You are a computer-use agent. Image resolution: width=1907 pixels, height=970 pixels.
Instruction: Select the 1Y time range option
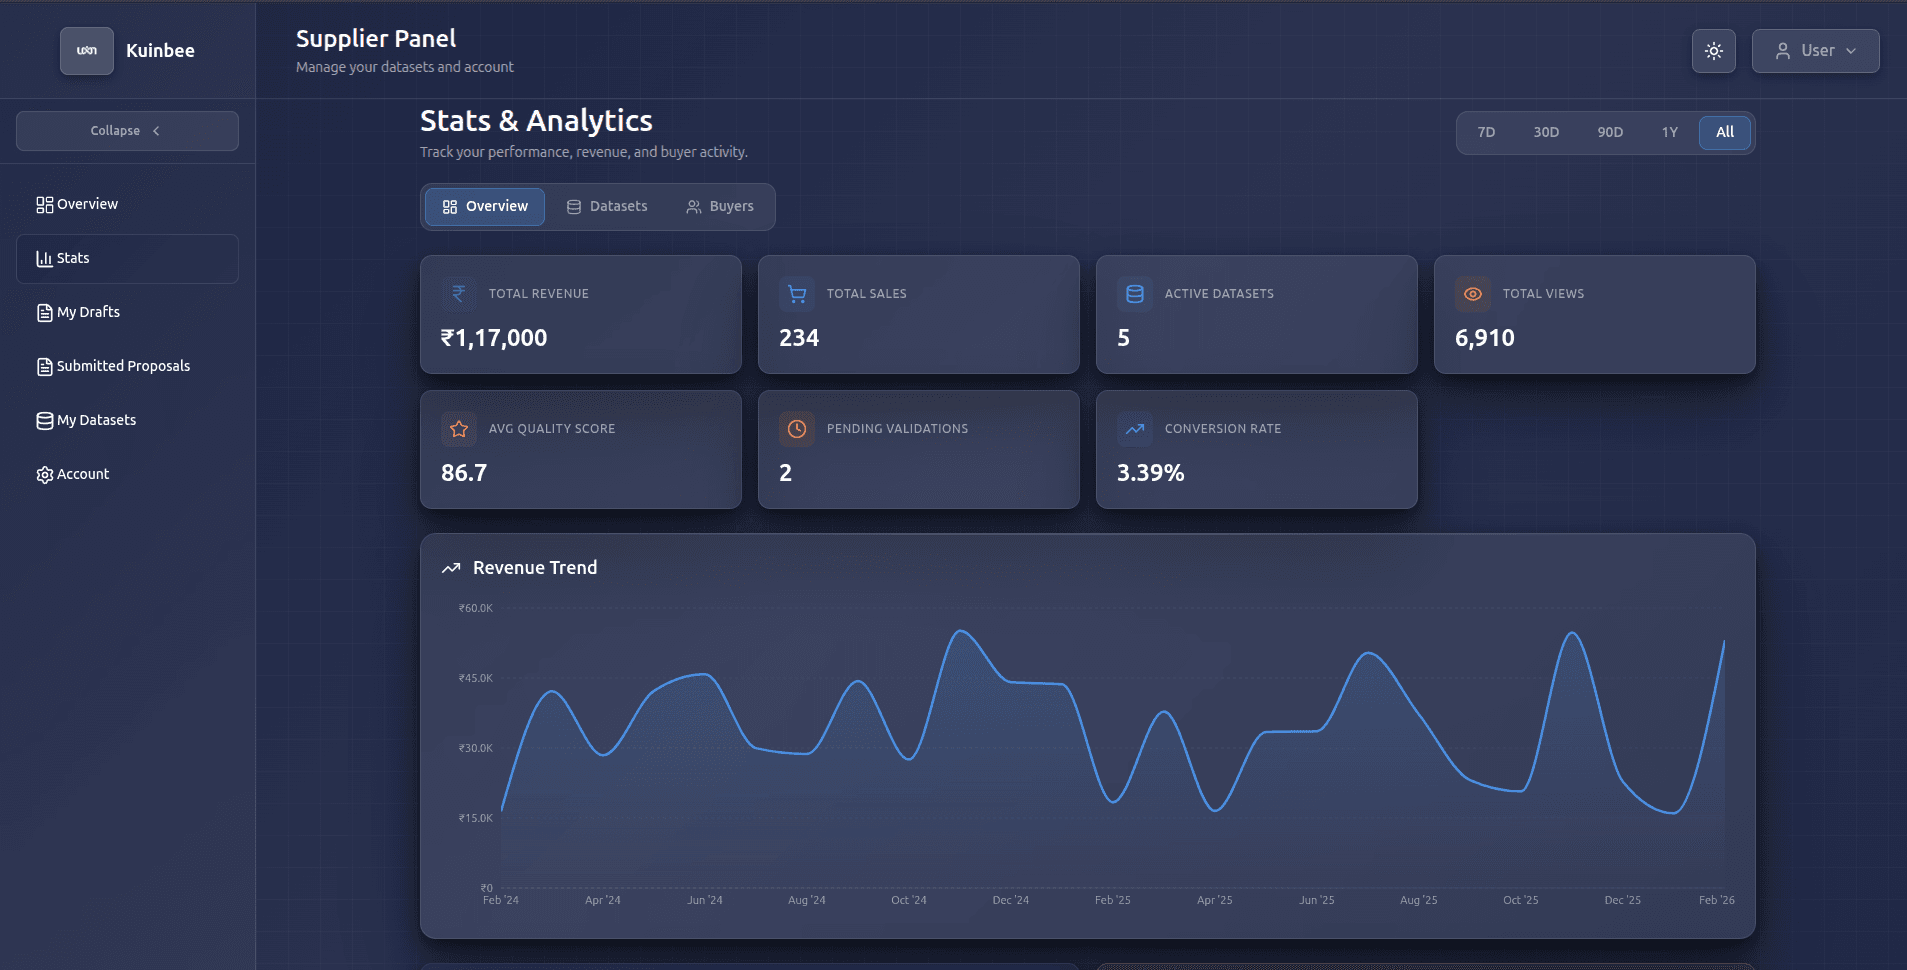(x=1668, y=132)
